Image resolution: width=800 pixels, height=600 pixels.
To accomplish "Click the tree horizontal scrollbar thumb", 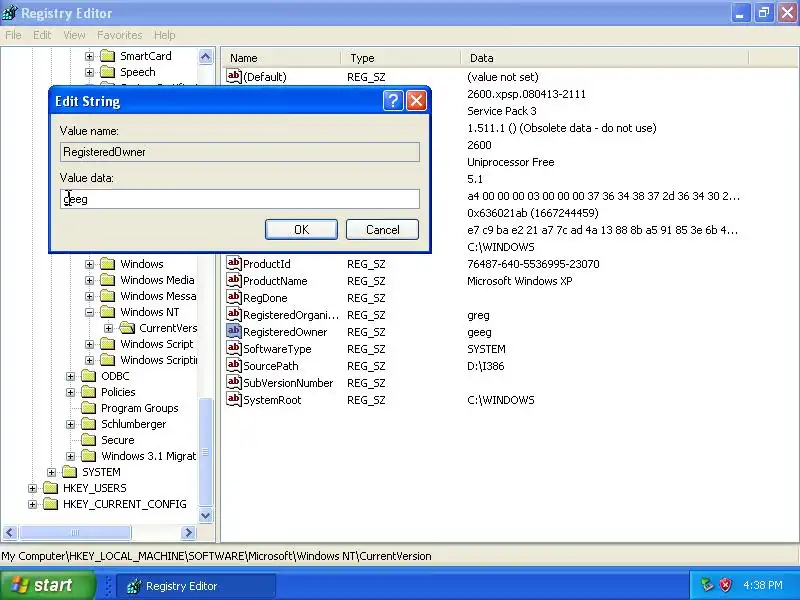I will pyautogui.click(x=75, y=533).
